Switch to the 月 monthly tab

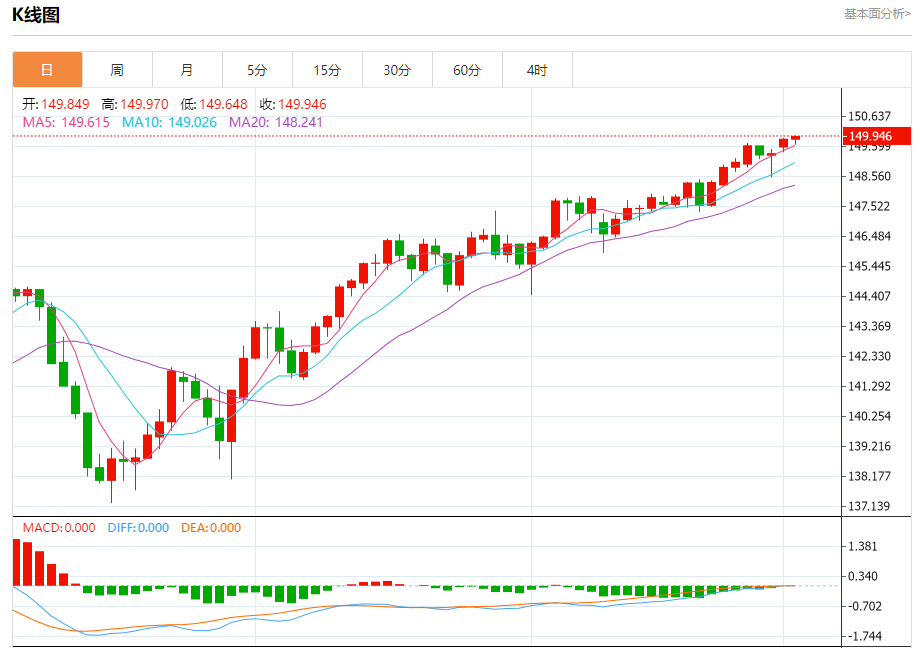pyautogui.click(x=187, y=70)
